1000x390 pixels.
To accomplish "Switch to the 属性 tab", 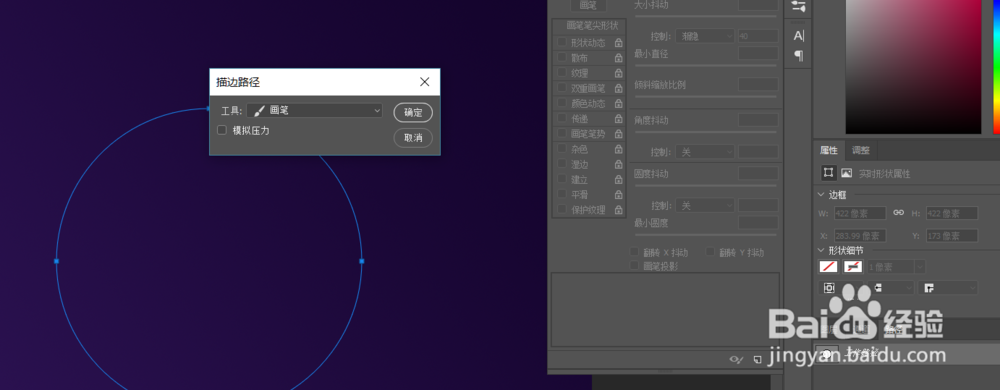I will pyautogui.click(x=828, y=150).
